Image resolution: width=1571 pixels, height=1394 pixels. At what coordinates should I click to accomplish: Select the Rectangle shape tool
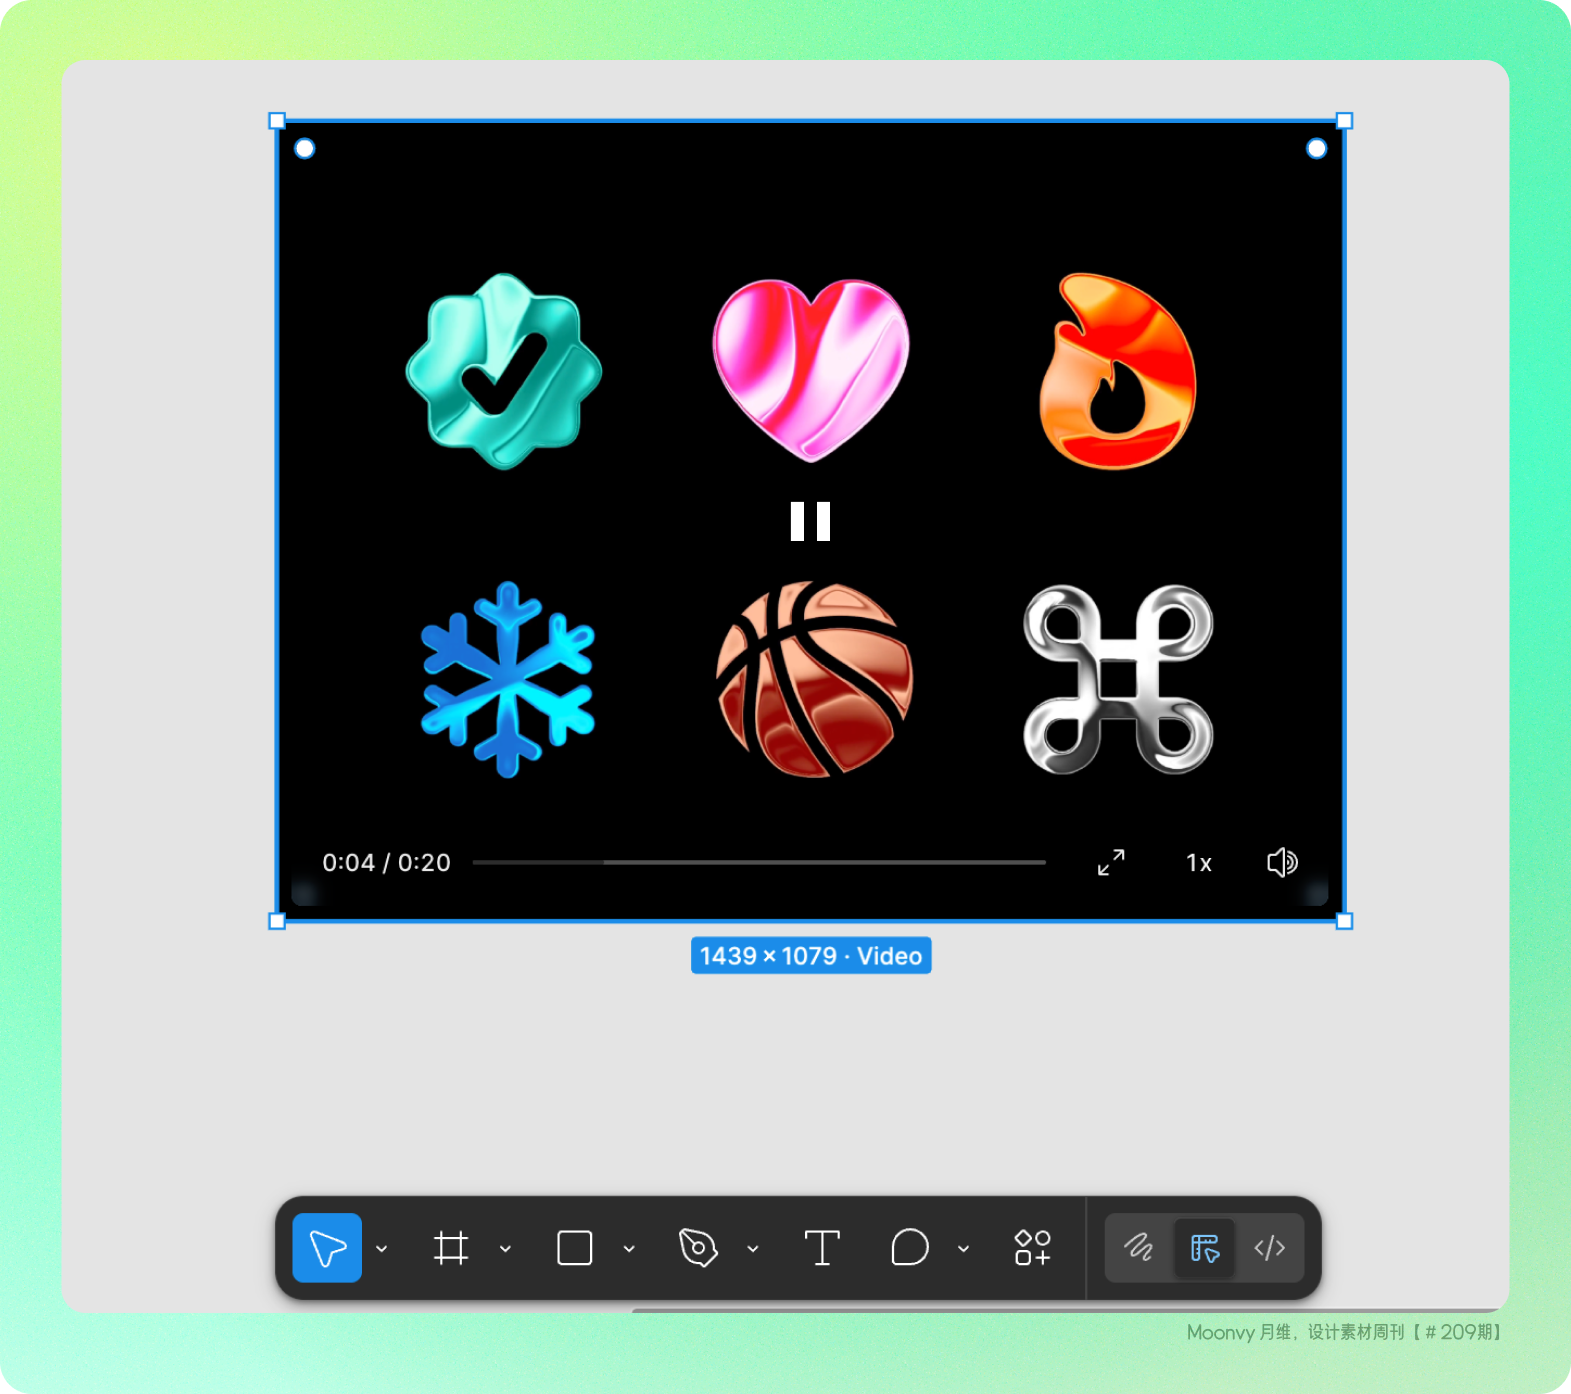tap(574, 1248)
